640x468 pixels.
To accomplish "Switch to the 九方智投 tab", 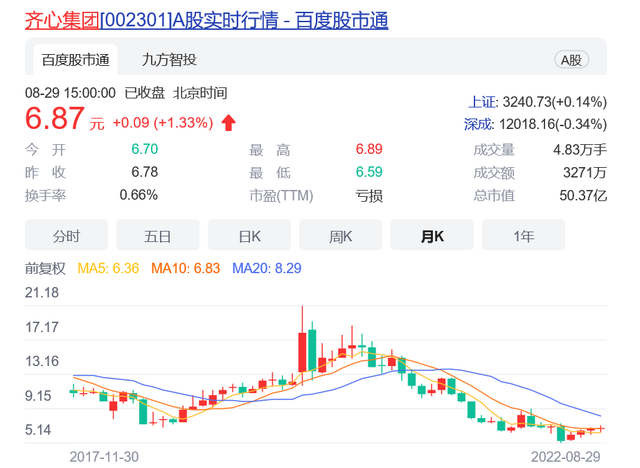I will (169, 61).
